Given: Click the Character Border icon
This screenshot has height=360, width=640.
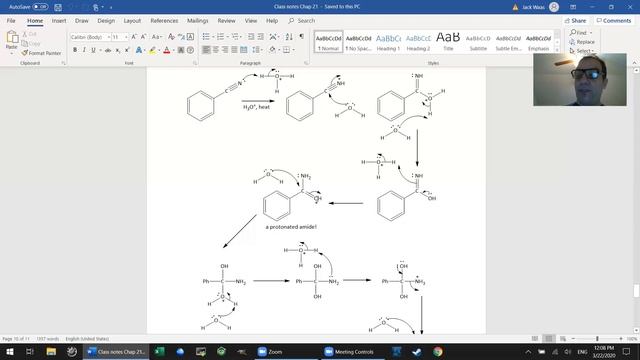Looking at the screenshot, I should (190, 37).
